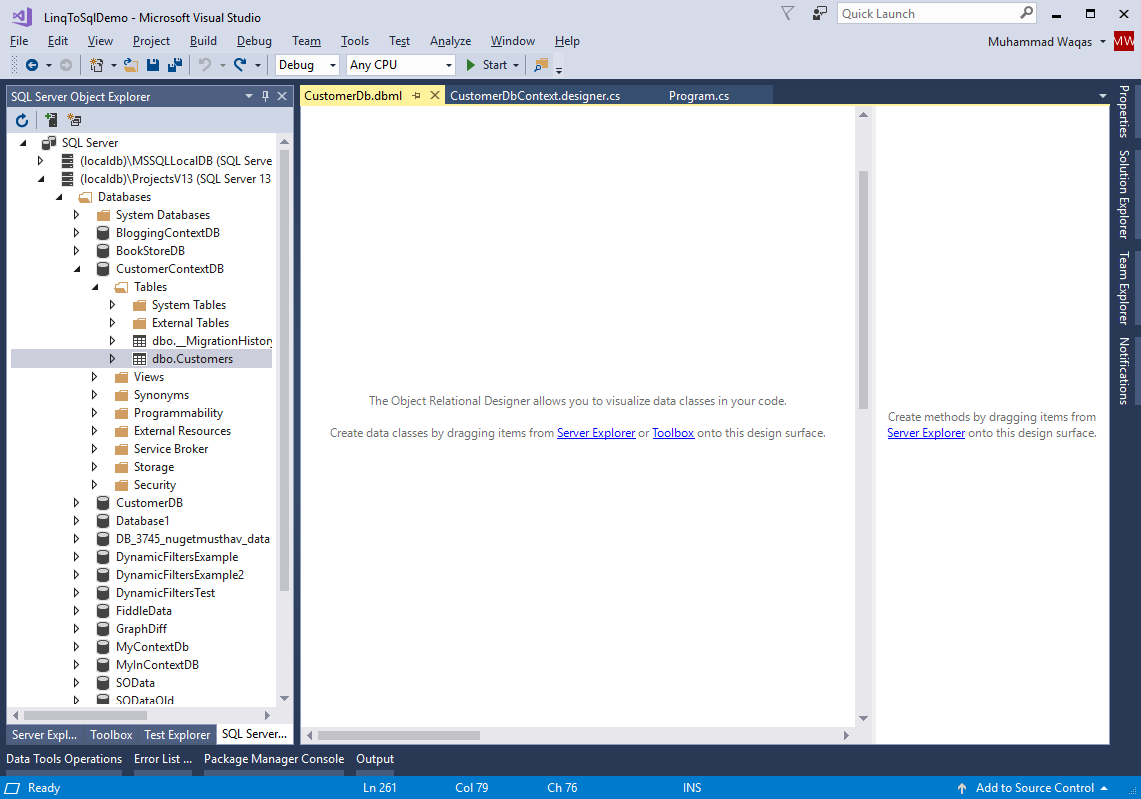The image size is (1141, 799).
Task: Click the publish arrow icon in status bar
Action: (962, 788)
